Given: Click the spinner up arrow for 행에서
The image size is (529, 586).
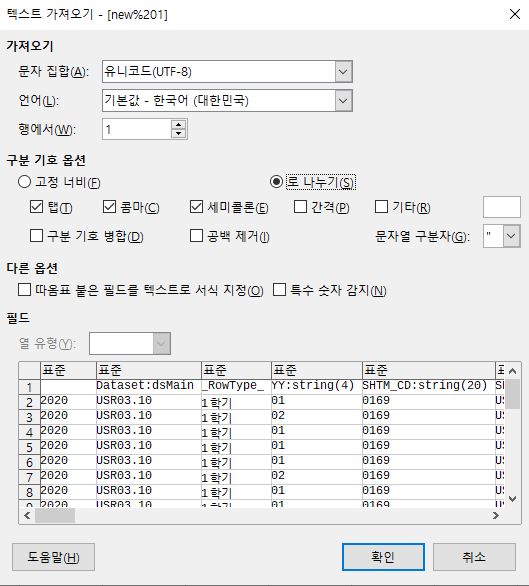Looking at the screenshot, I should click(x=178, y=125).
